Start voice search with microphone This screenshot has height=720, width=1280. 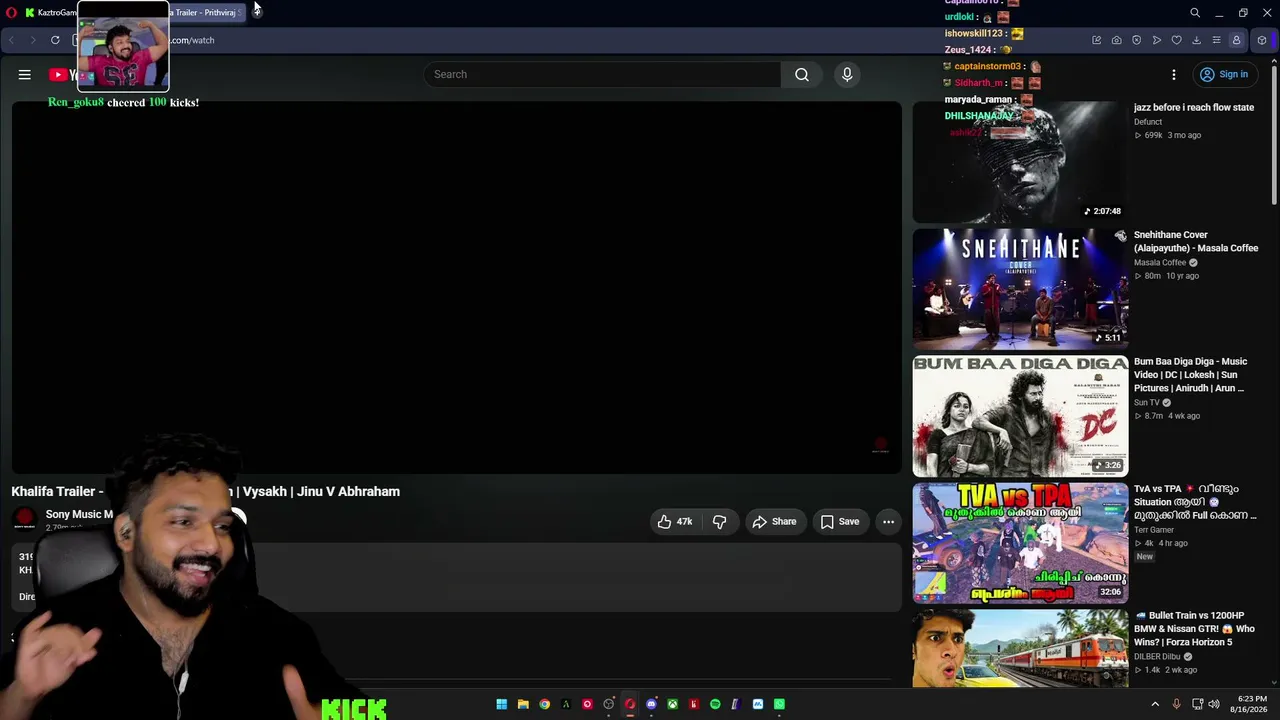coord(847,74)
